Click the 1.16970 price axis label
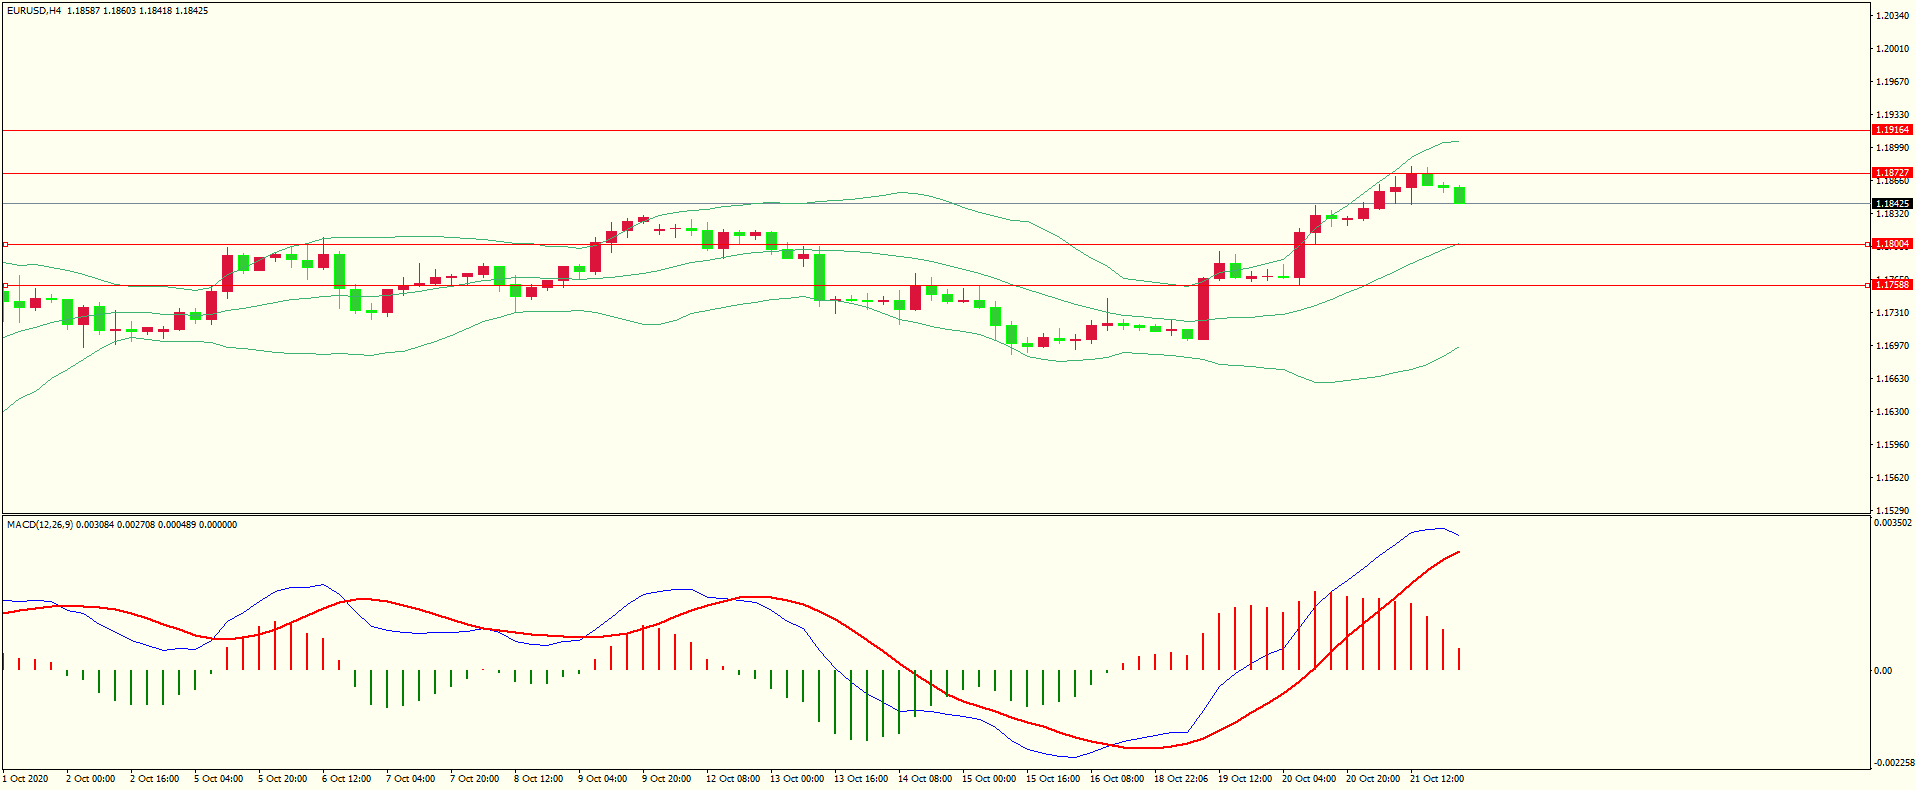Image resolution: width=1916 pixels, height=790 pixels. 1893,346
